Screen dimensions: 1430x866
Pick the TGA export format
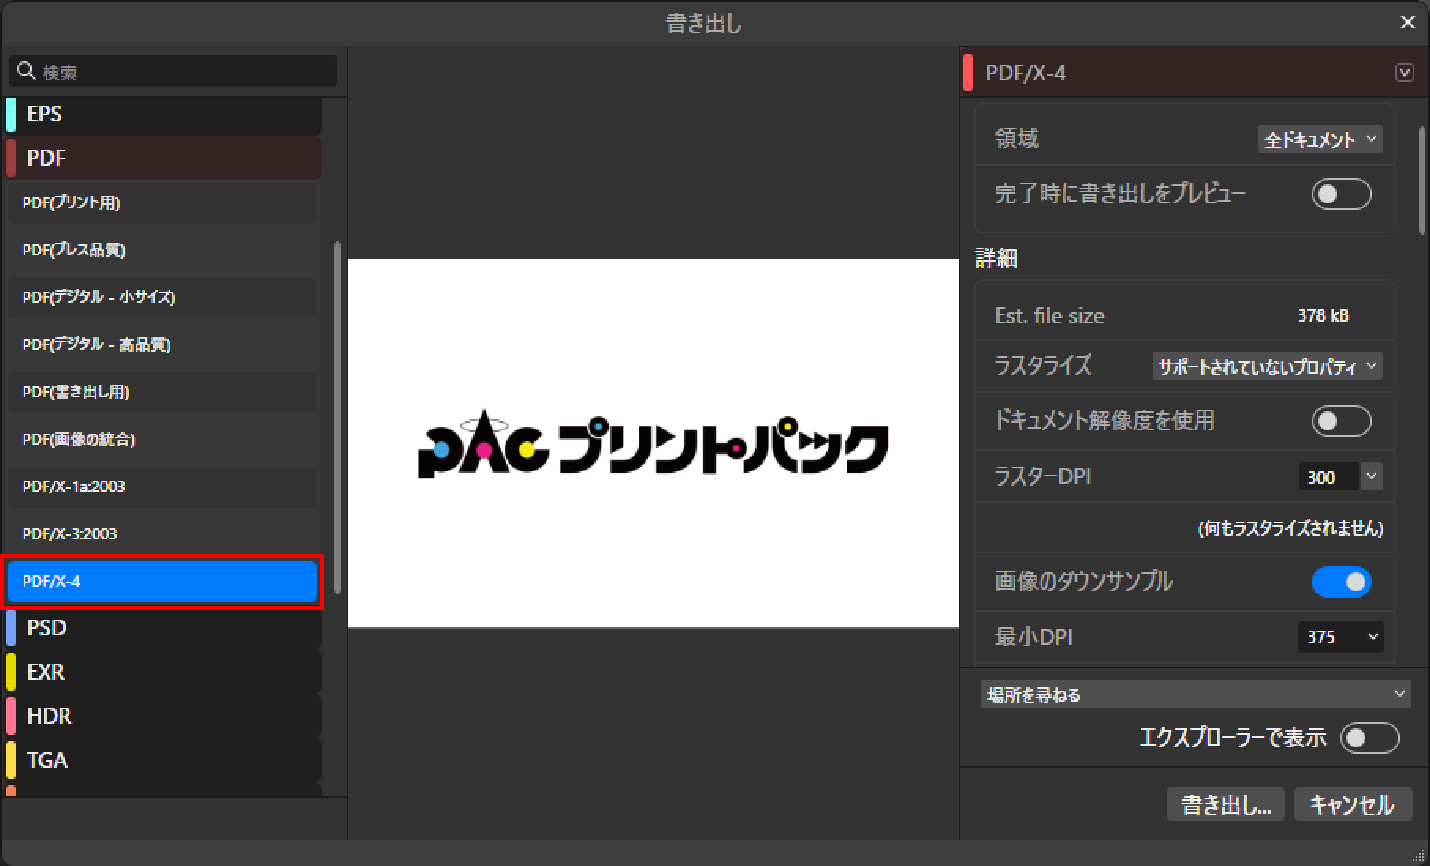164,760
